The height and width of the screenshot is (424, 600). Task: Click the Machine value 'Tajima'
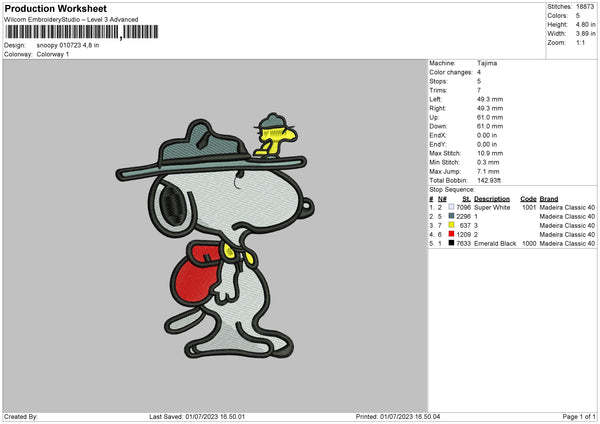point(487,63)
